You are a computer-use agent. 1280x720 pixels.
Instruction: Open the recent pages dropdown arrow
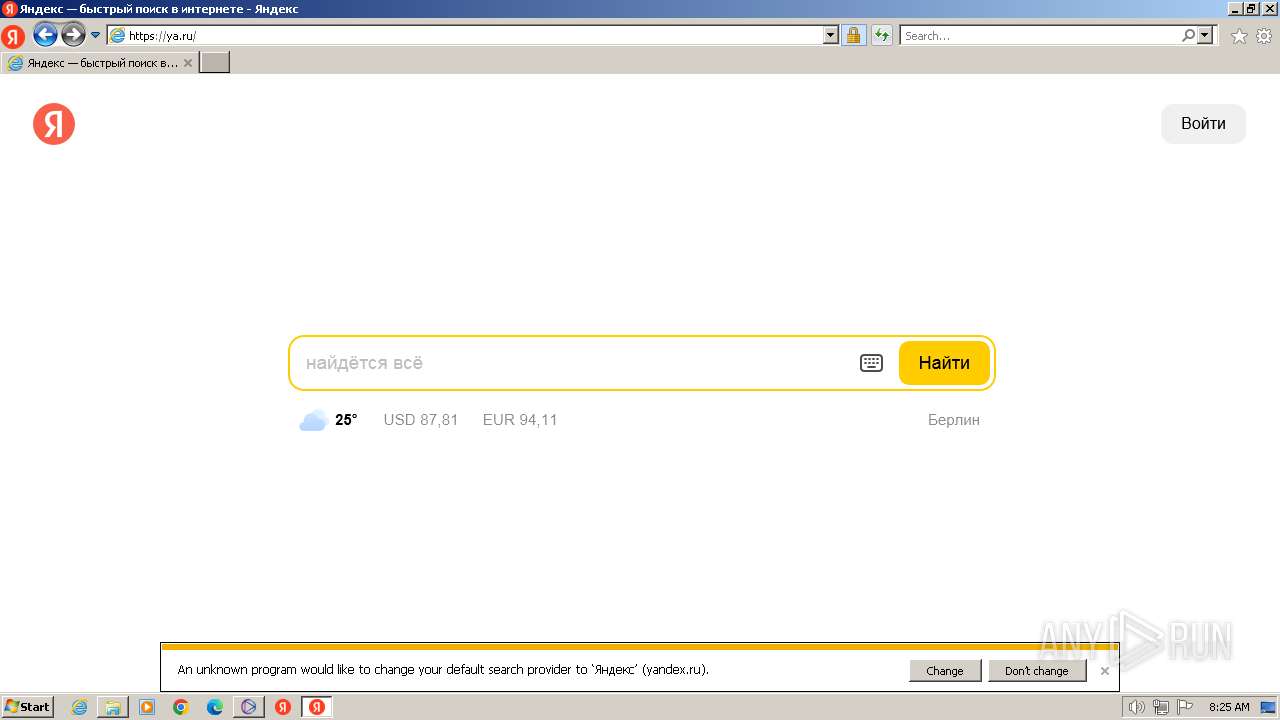[96, 35]
